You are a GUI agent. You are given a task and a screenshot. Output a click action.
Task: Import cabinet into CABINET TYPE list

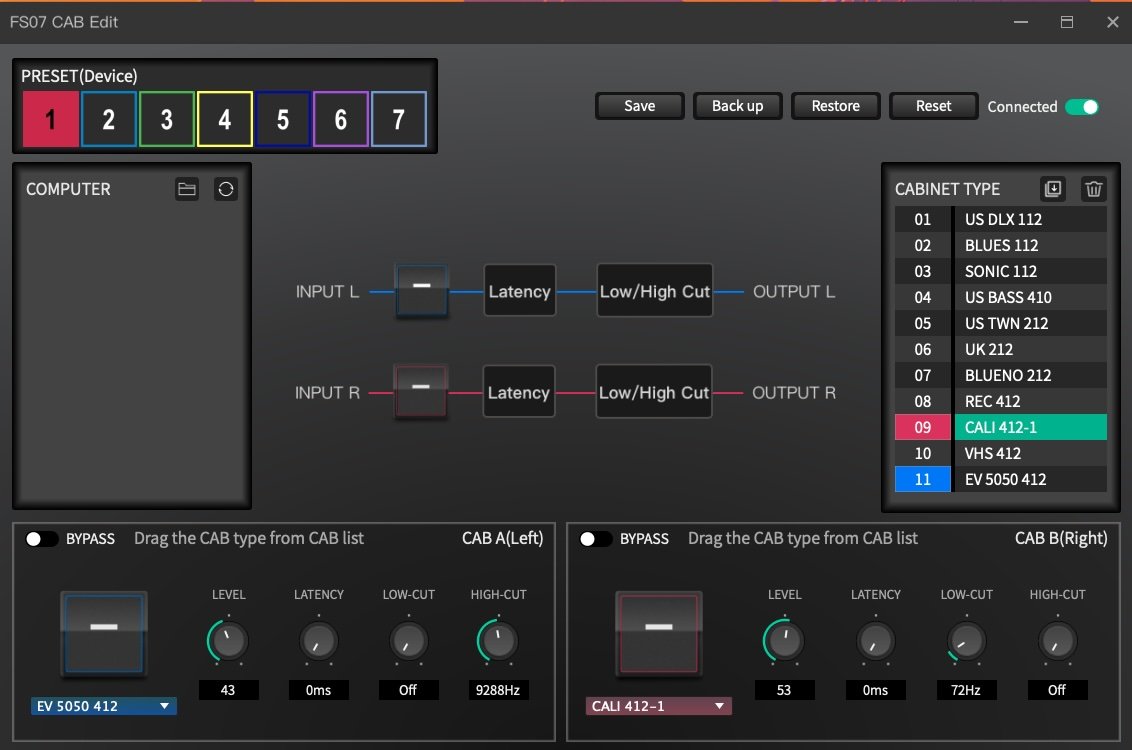(x=1053, y=189)
